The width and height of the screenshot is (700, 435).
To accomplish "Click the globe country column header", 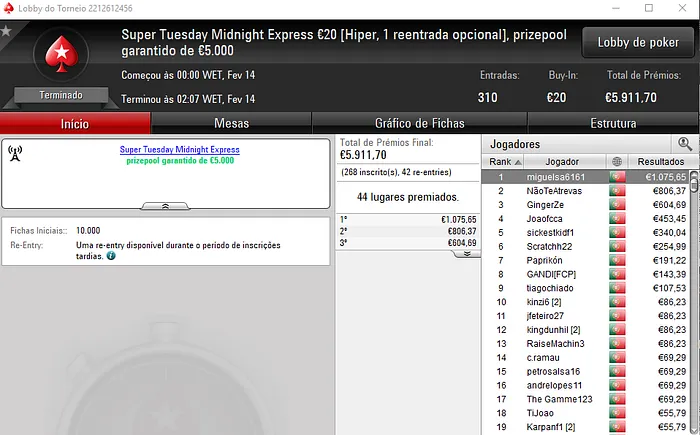I will click(617, 161).
